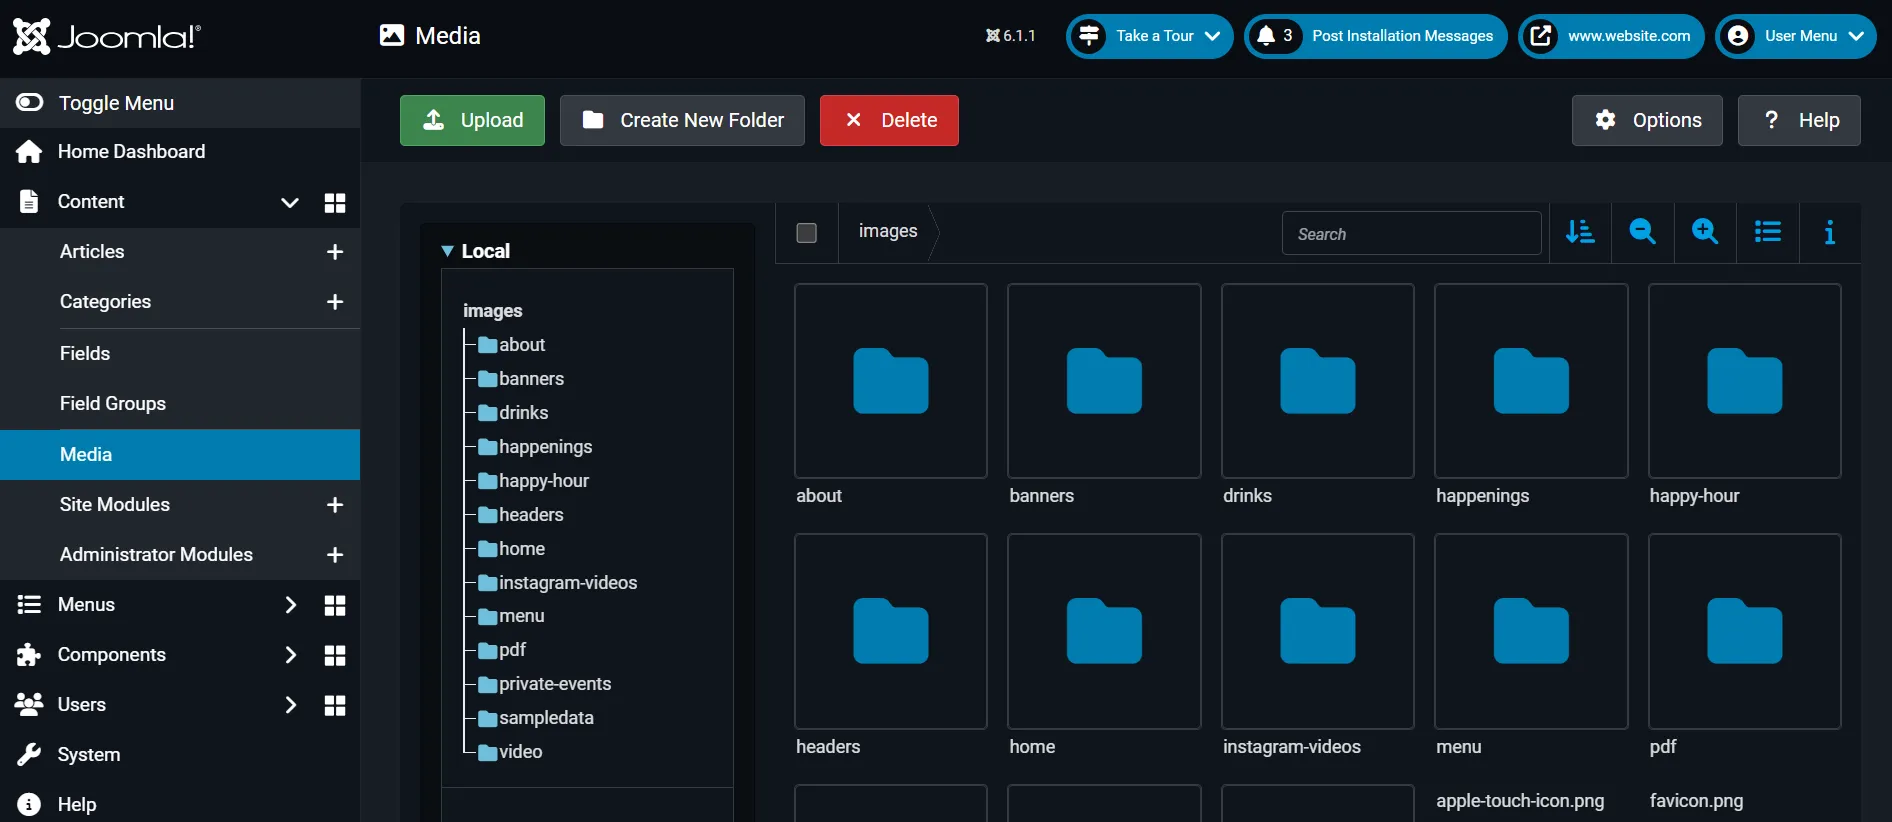Click Create New Folder button
The height and width of the screenshot is (822, 1892).
[682, 120]
